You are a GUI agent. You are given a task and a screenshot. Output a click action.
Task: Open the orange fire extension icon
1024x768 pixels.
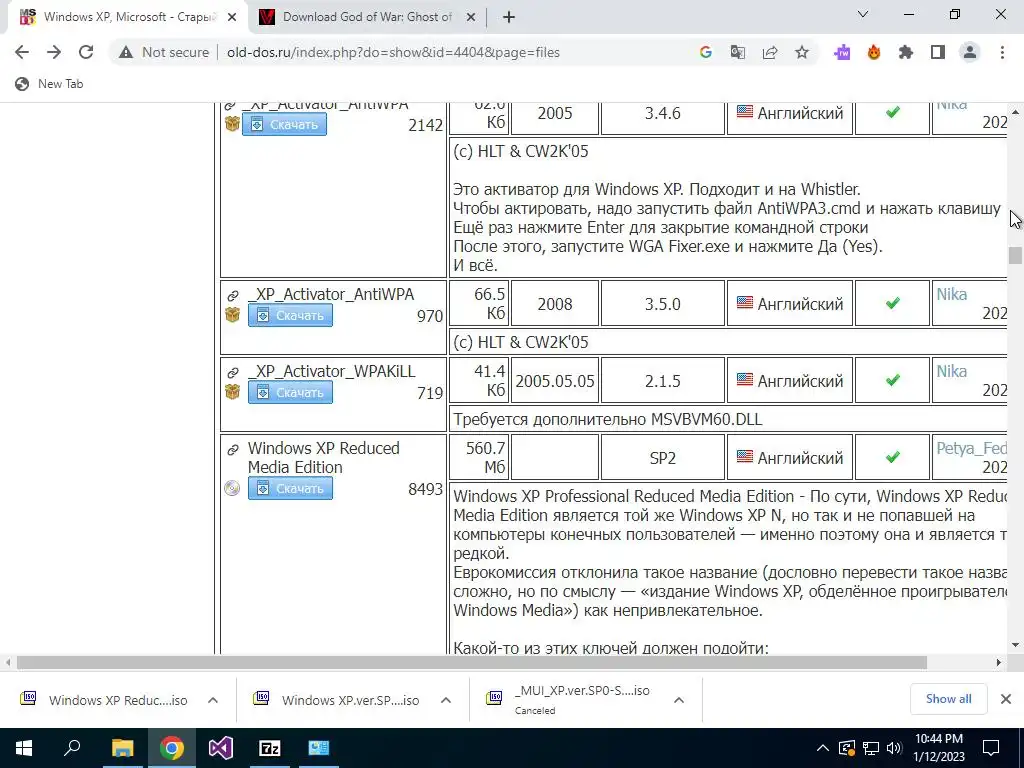[x=874, y=52]
